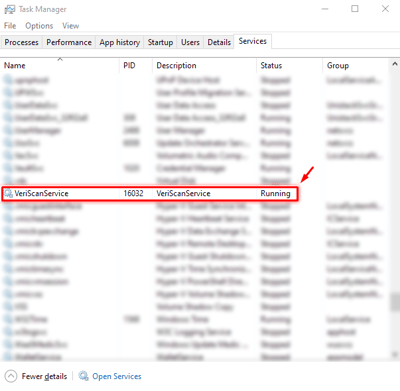Collapse with the Fewer details arrow icon
This screenshot has height=391, width=400.
[11, 376]
